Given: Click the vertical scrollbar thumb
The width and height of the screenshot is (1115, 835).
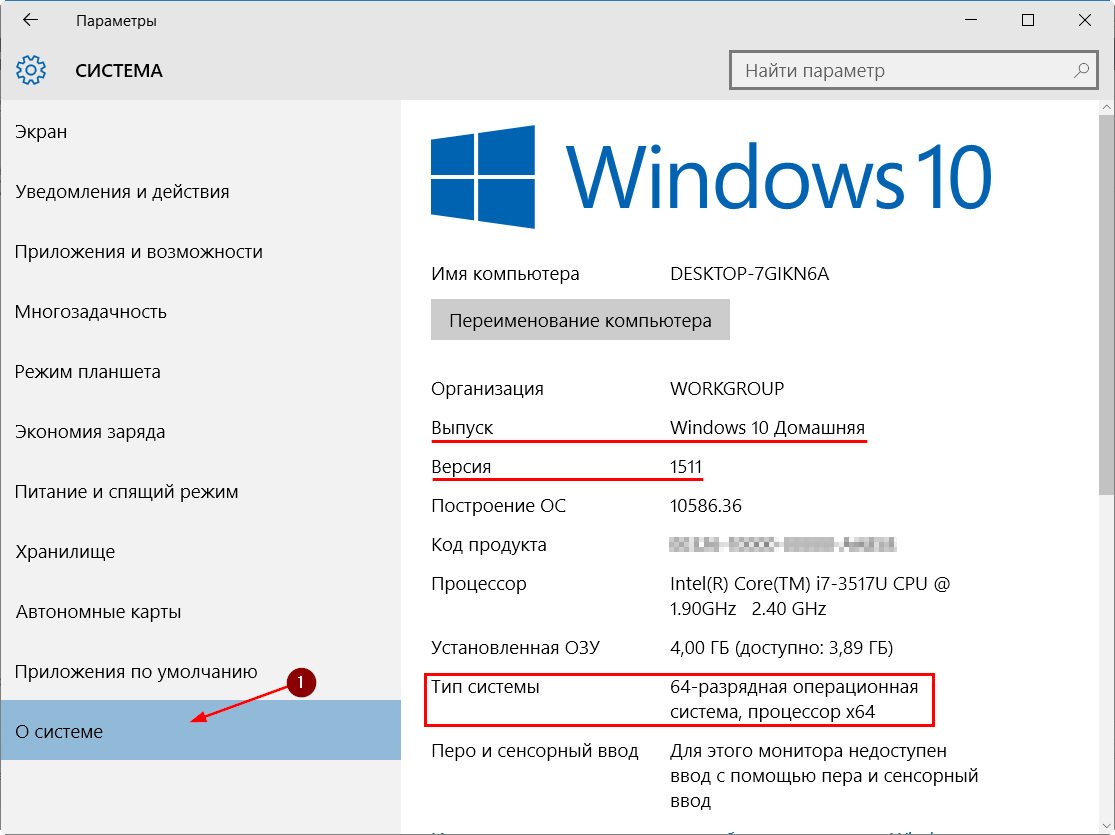Looking at the screenshot, I should pos(1106,306).
